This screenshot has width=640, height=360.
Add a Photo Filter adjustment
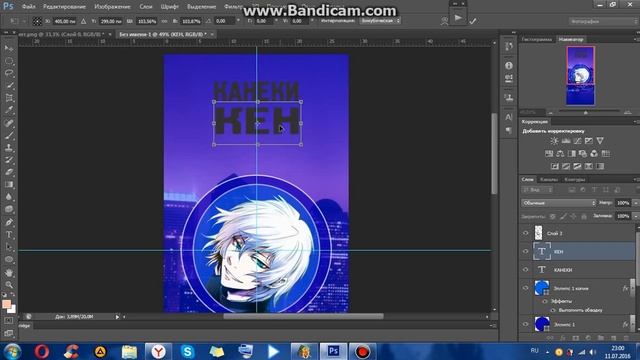[583, 154]
